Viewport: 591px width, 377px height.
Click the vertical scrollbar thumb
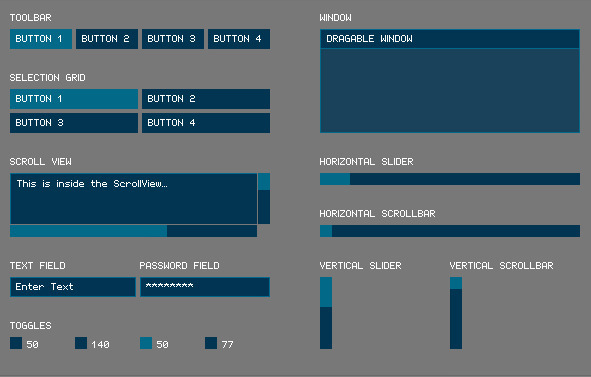[x=456, y=283]
